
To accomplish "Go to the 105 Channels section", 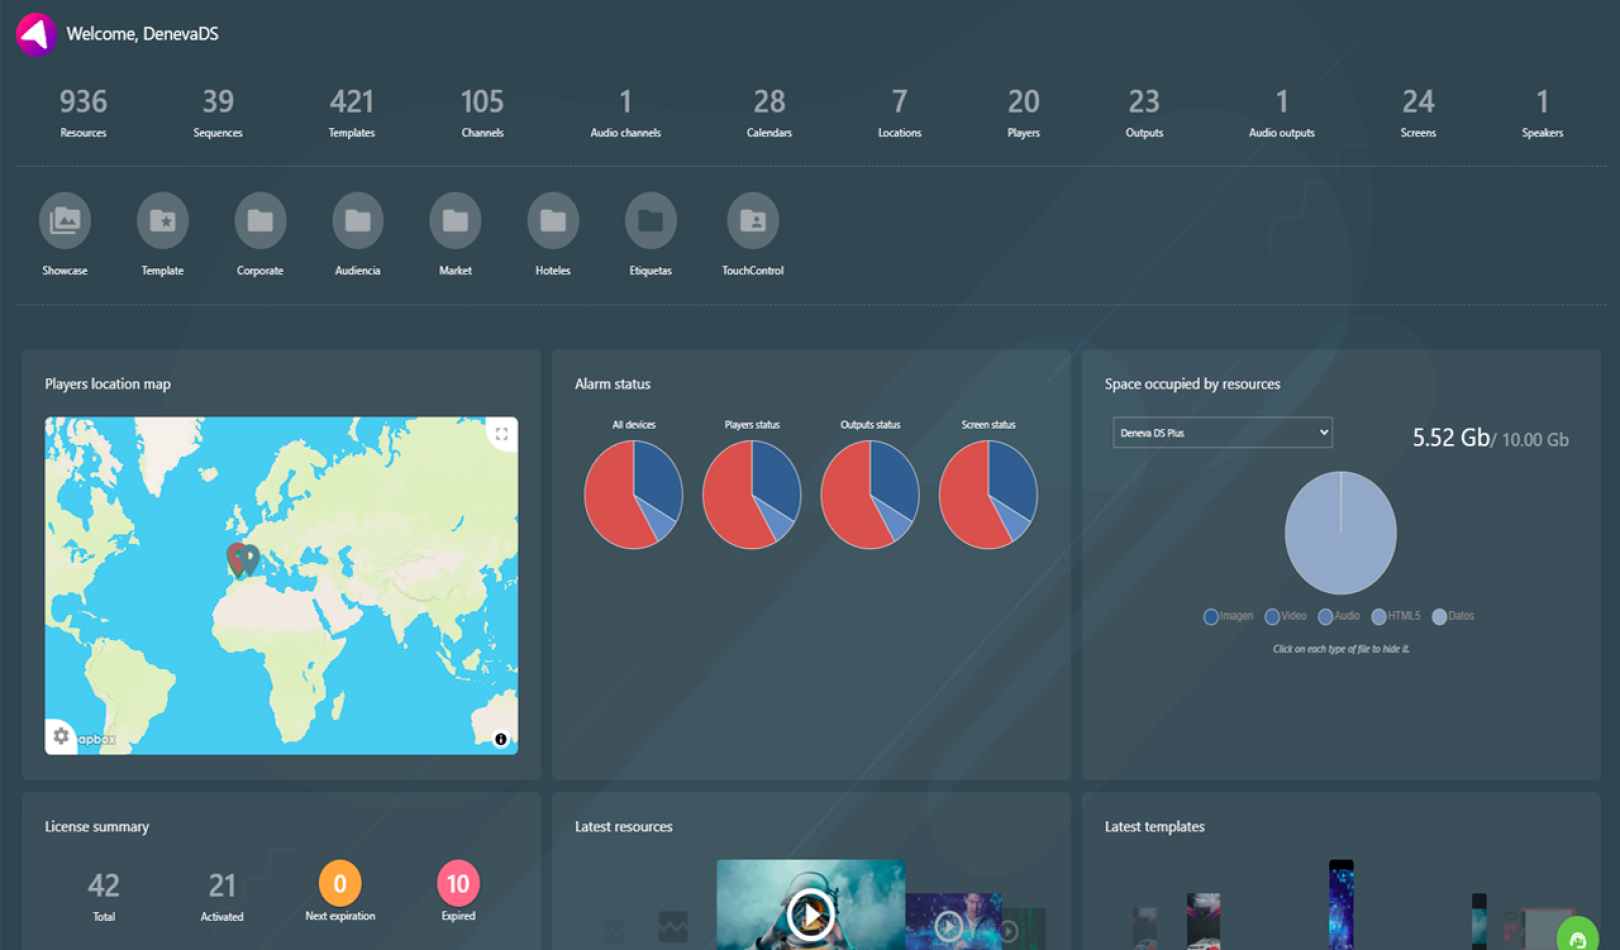I will (482, 110).
